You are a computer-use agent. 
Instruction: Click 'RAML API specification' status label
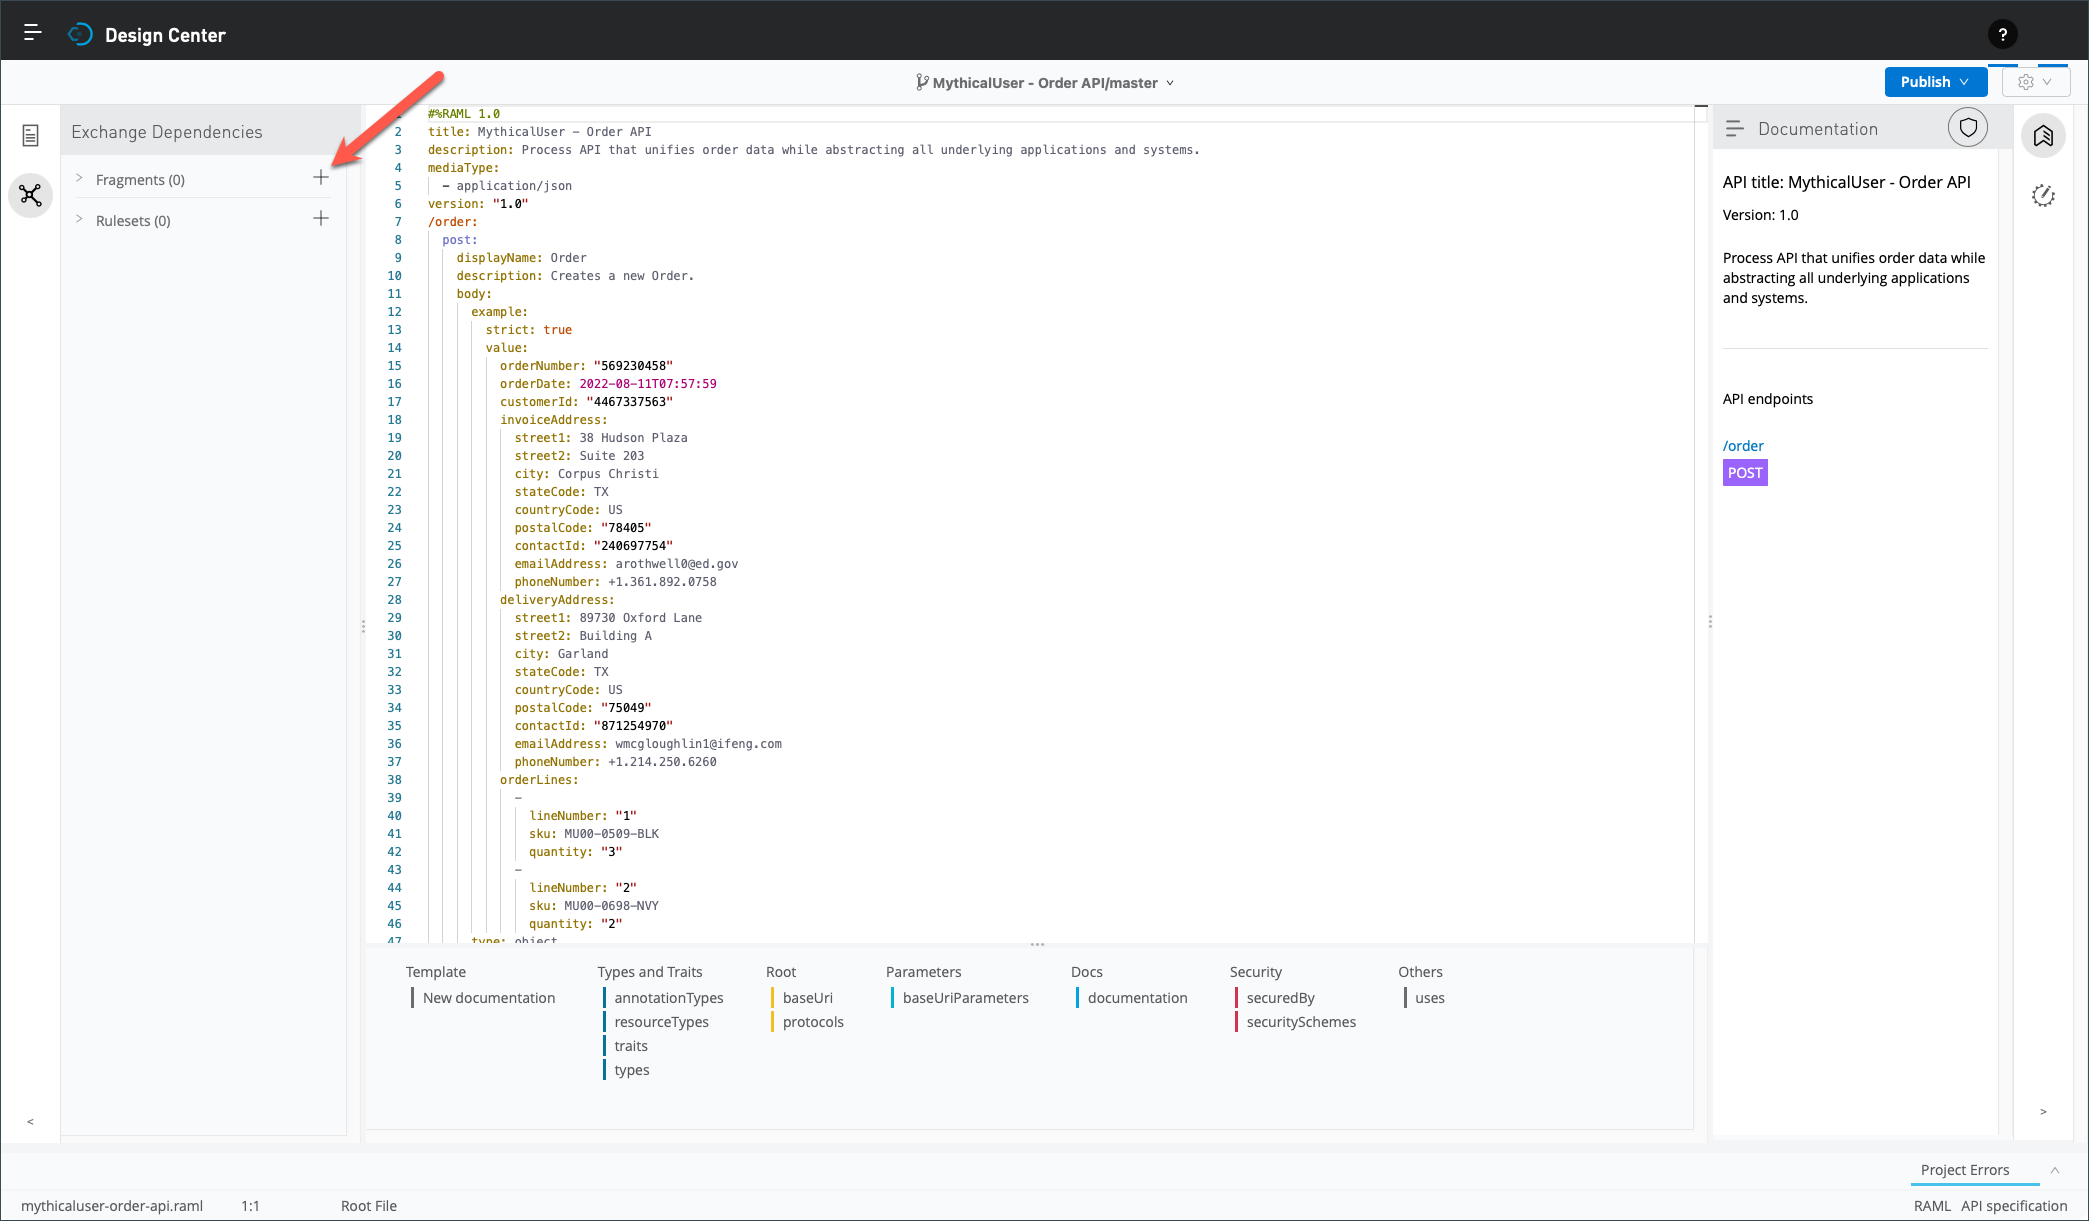[x=1990, y=1206]
